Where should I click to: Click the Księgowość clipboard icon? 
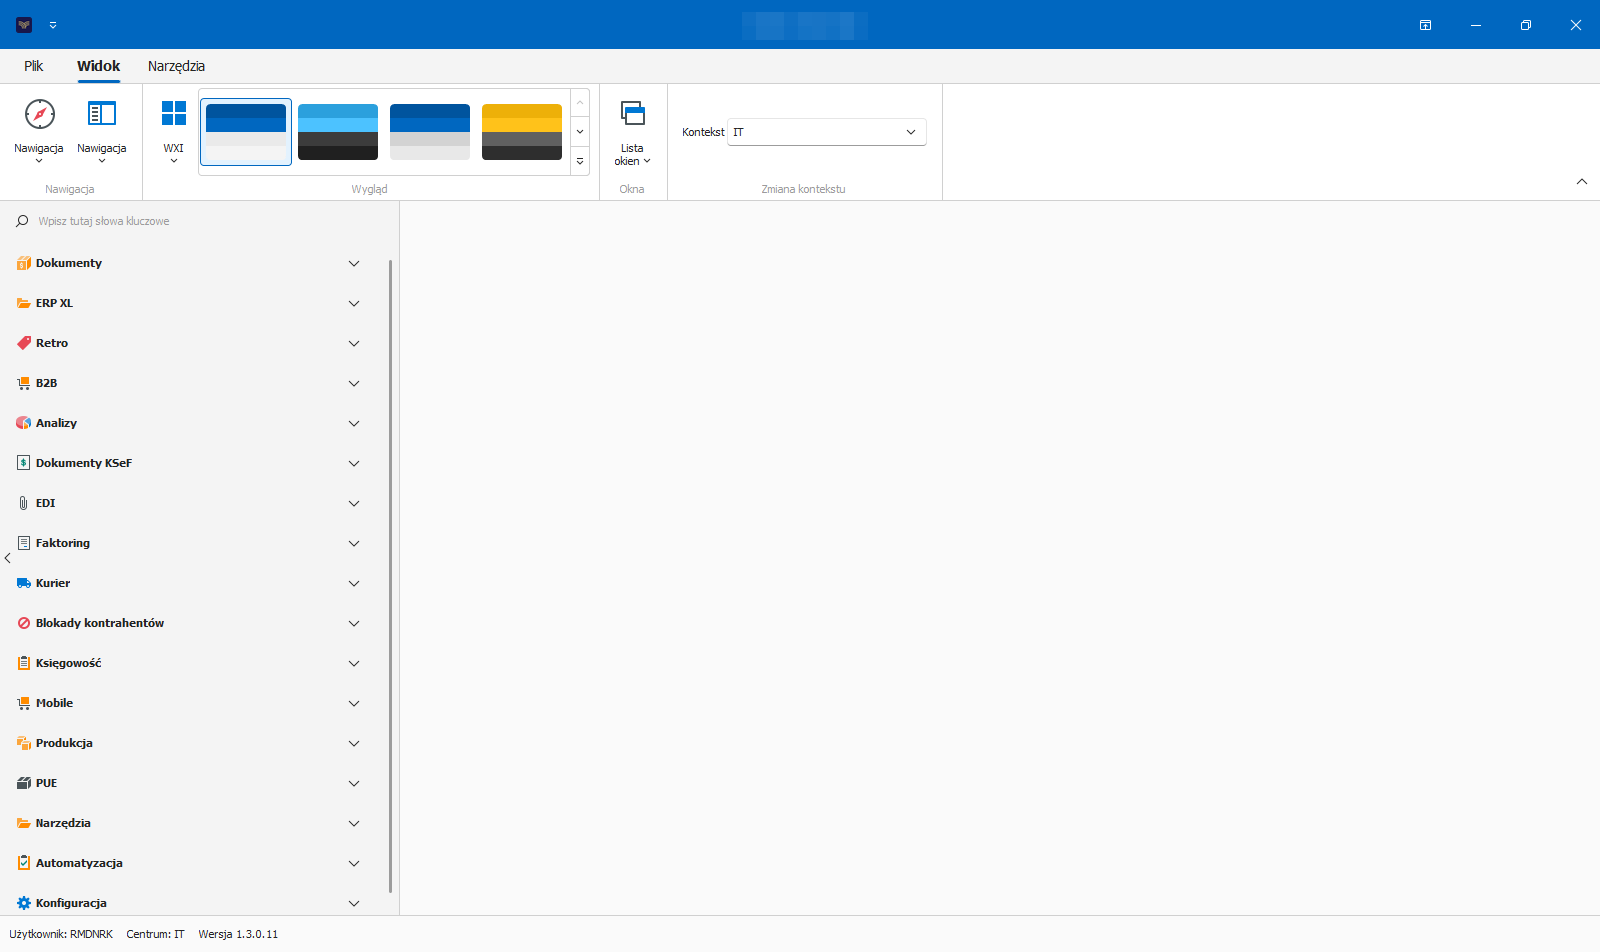(x=24, y=663)
